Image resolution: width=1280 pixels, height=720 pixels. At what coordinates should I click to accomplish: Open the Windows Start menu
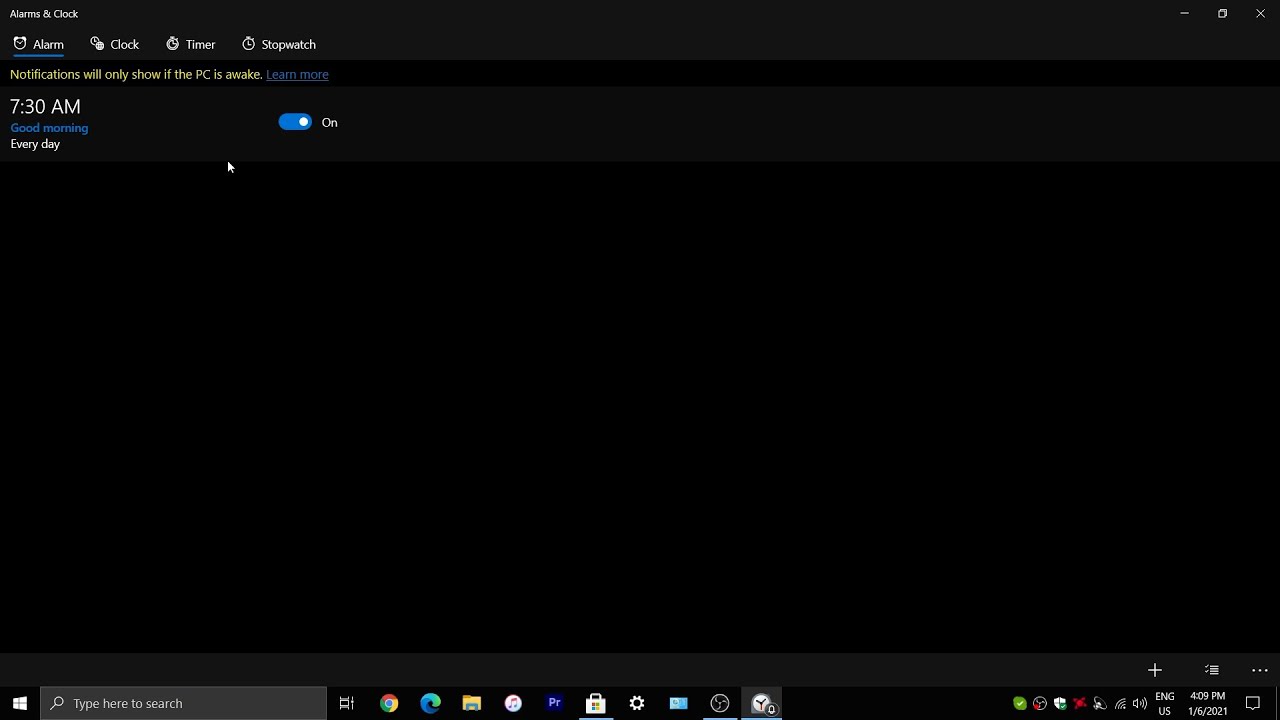click(20, 703)
